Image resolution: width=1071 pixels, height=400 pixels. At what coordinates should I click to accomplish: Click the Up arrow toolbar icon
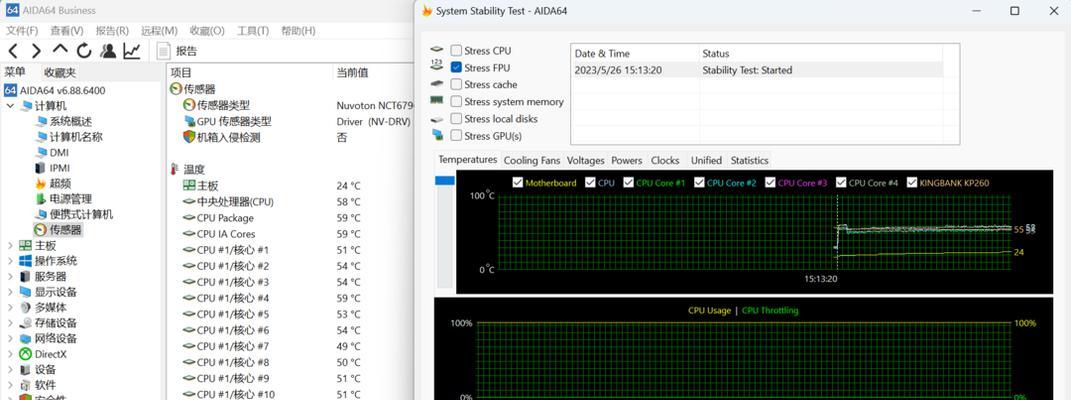click(60, 50)
